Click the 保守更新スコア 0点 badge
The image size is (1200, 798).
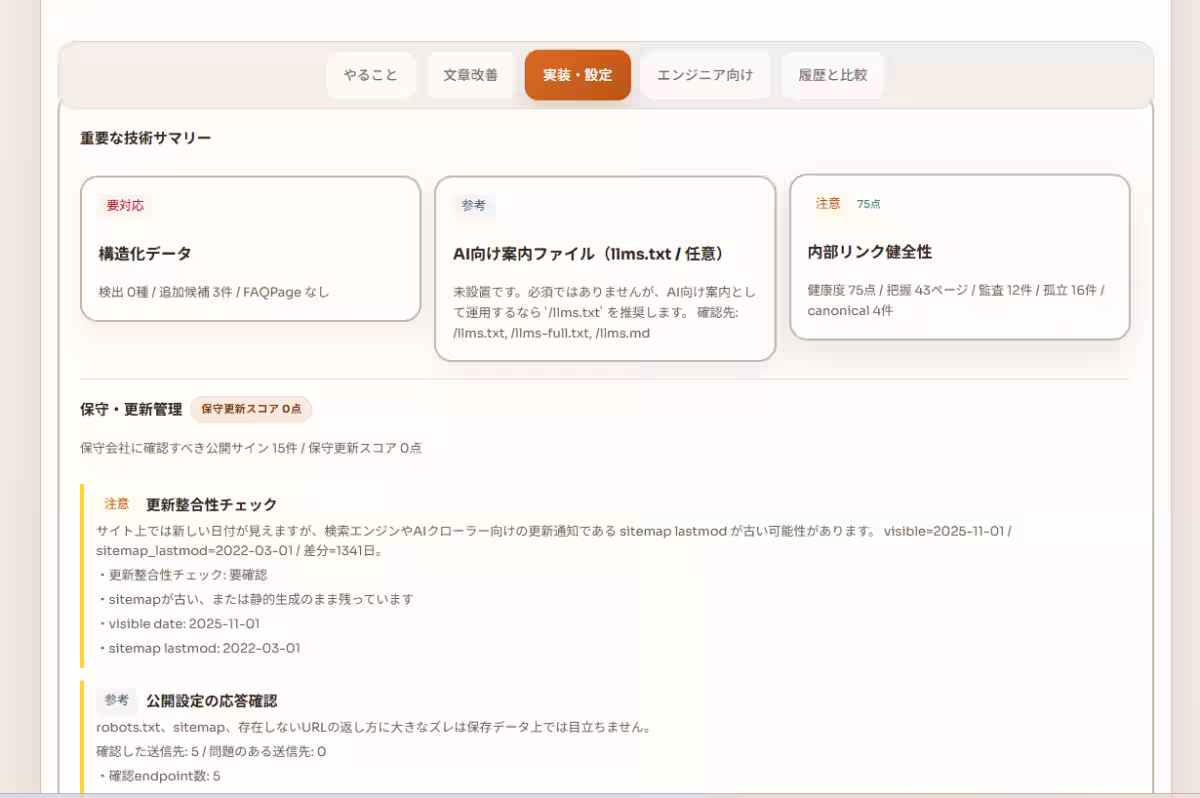tap(251, 409)
